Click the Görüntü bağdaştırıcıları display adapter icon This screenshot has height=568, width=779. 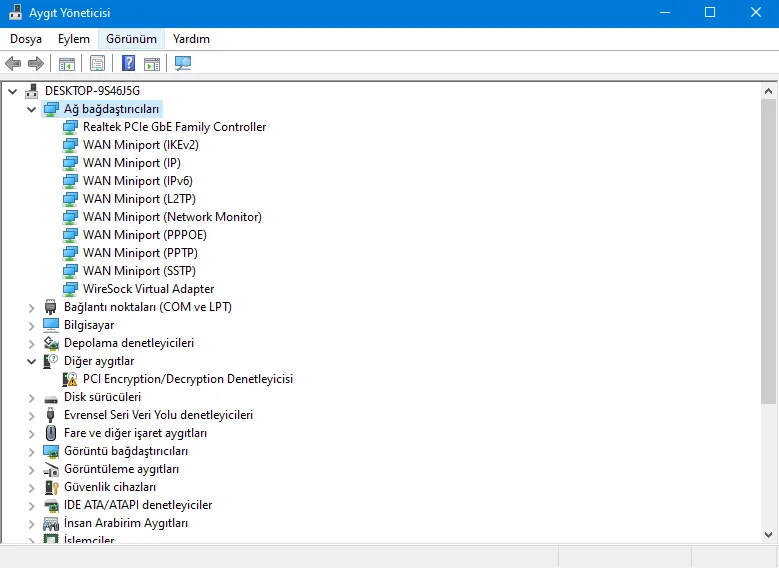point(51,451)
